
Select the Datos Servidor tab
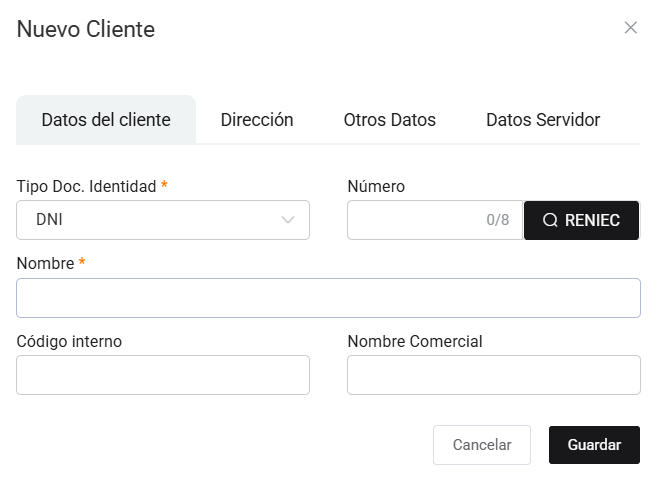542,120
